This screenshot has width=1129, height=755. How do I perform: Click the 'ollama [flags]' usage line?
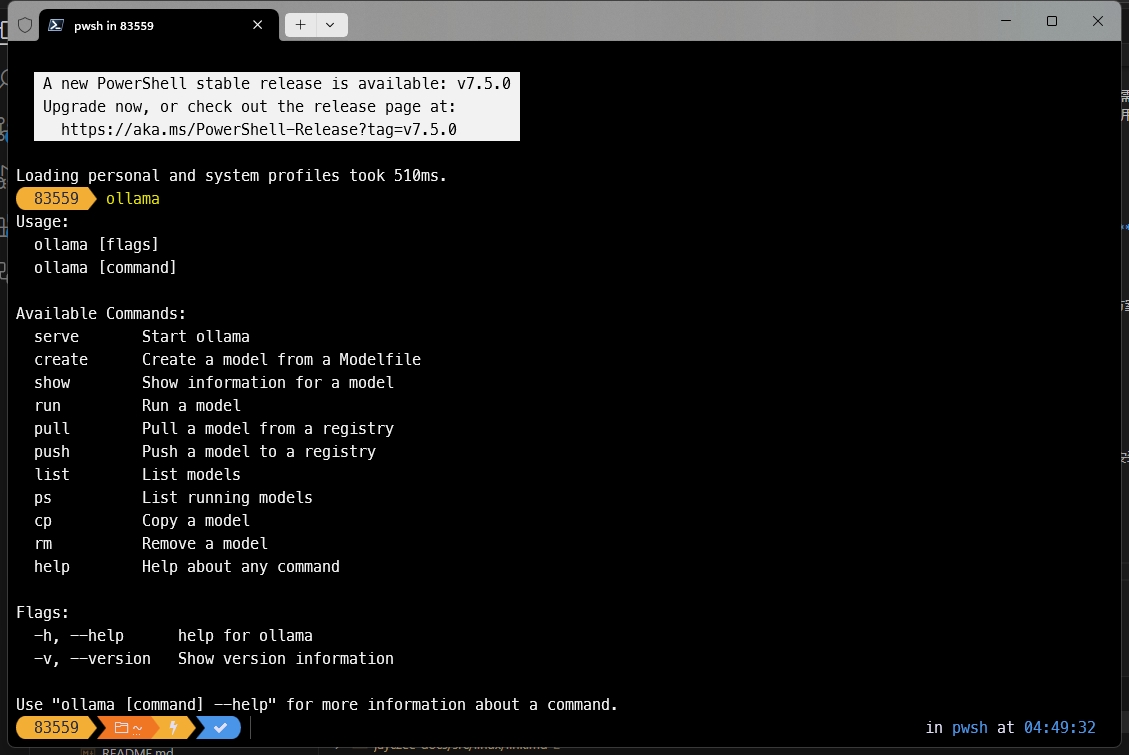[96, 245]
